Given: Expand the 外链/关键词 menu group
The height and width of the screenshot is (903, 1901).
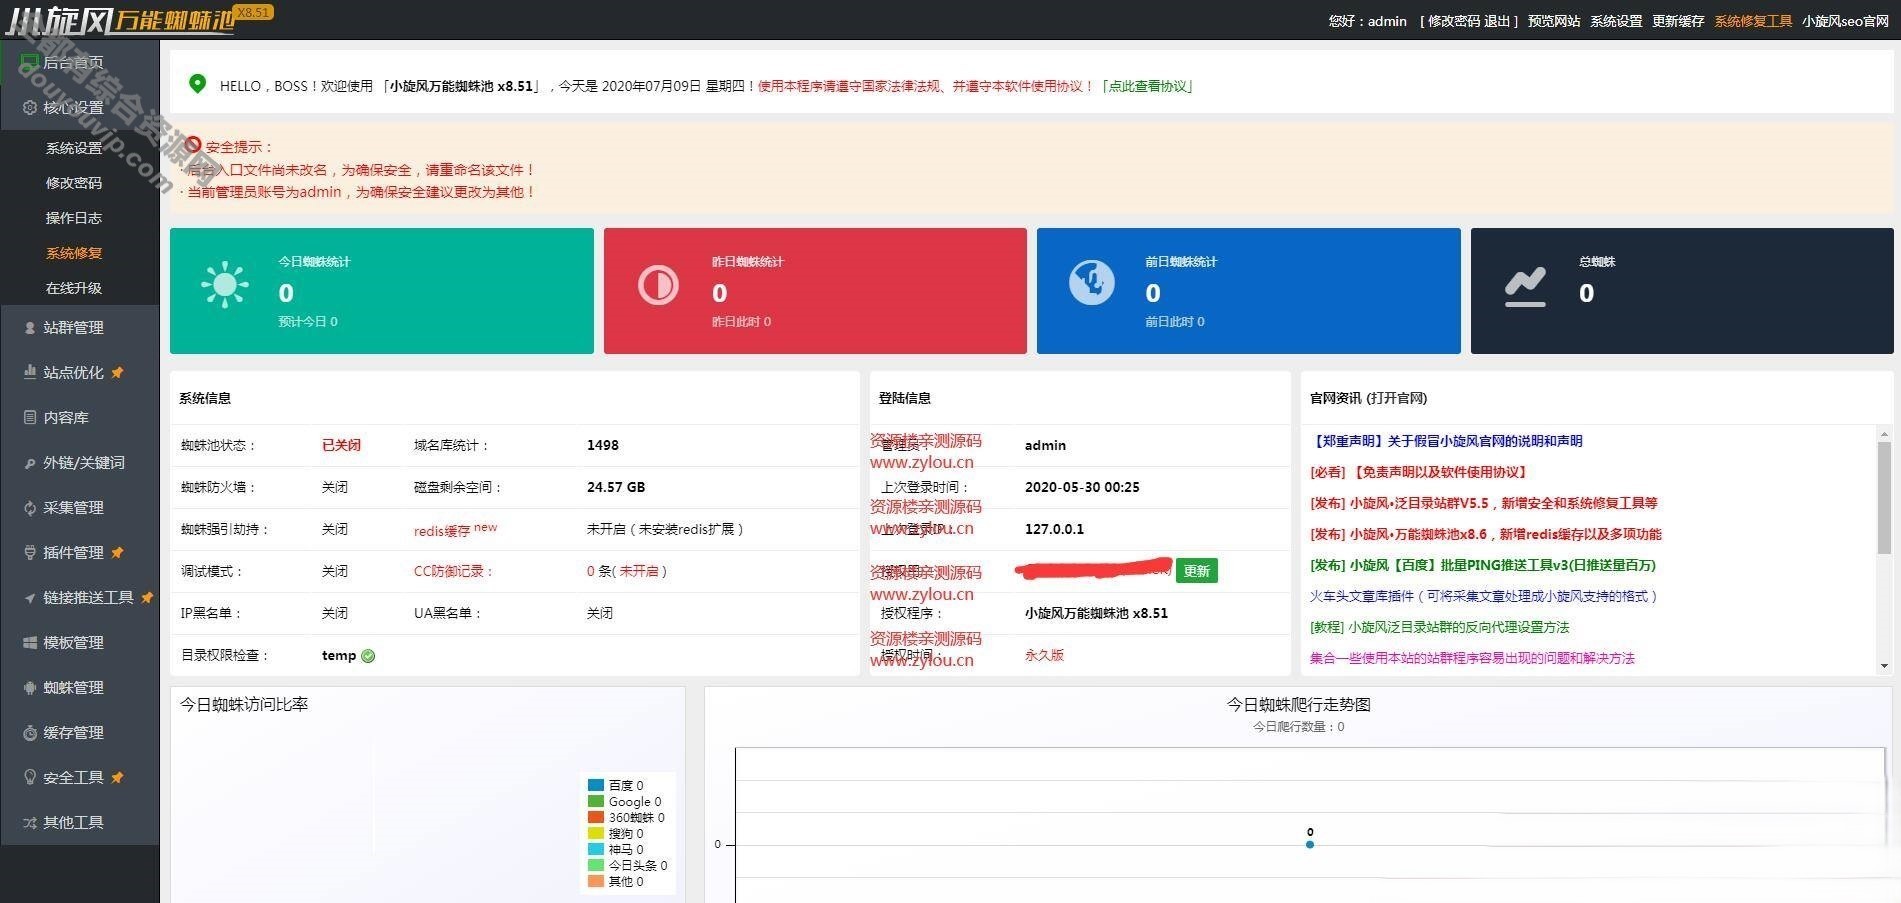Looking at the screenshot, I should click(x=80, y=462).
